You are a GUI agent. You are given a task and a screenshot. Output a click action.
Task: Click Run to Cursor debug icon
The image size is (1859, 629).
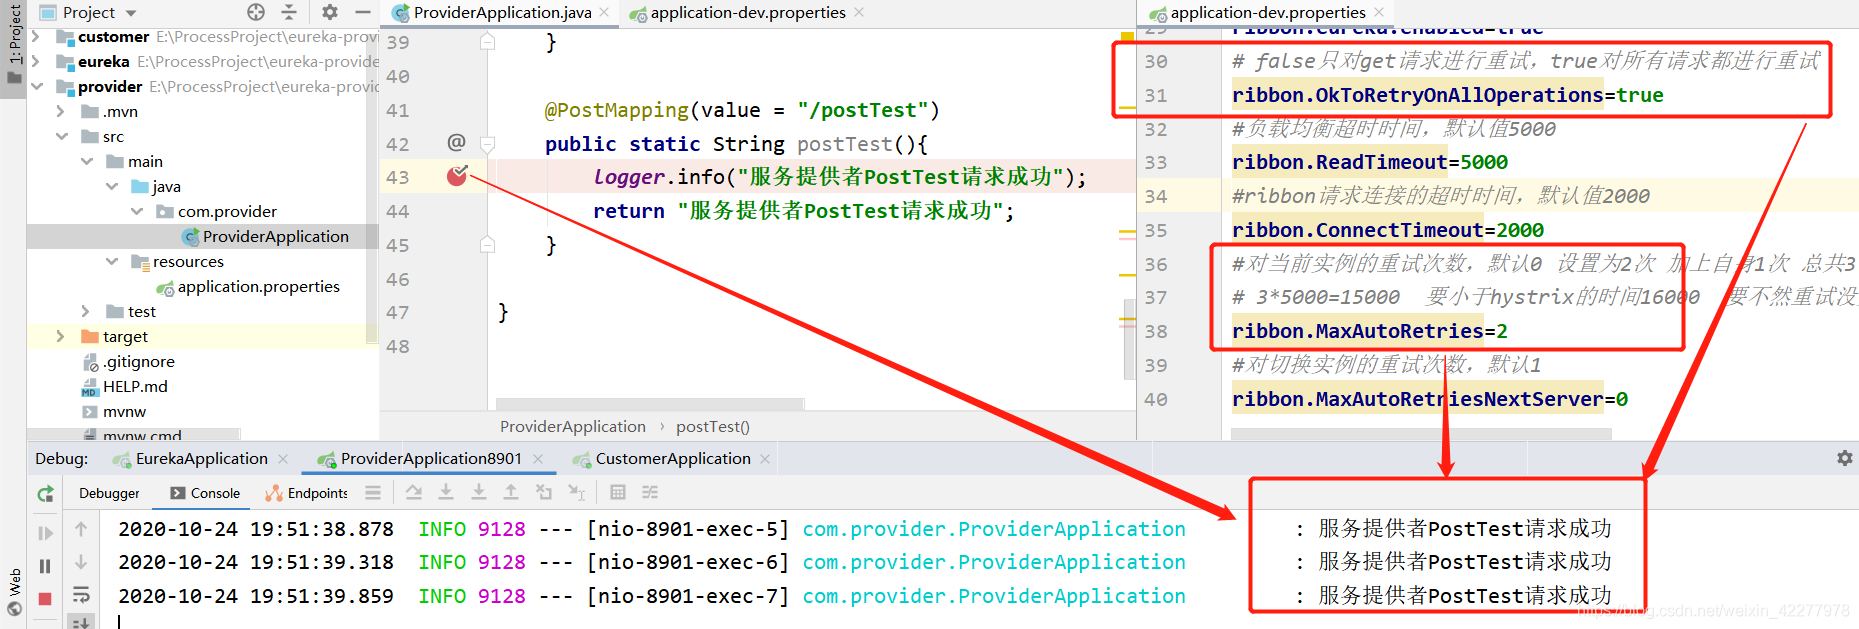click(577, 492)
